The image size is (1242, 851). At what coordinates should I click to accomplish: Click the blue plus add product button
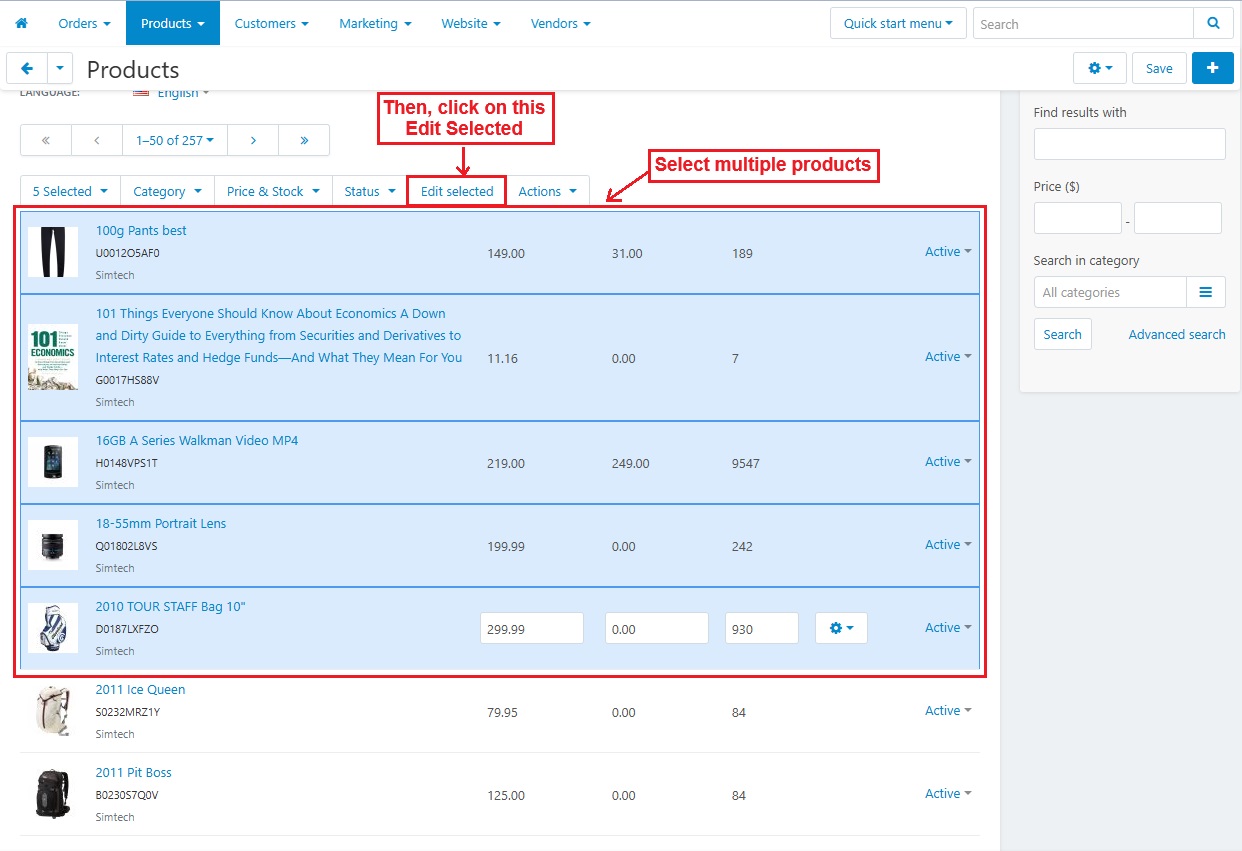click(x=1212, y=68)
